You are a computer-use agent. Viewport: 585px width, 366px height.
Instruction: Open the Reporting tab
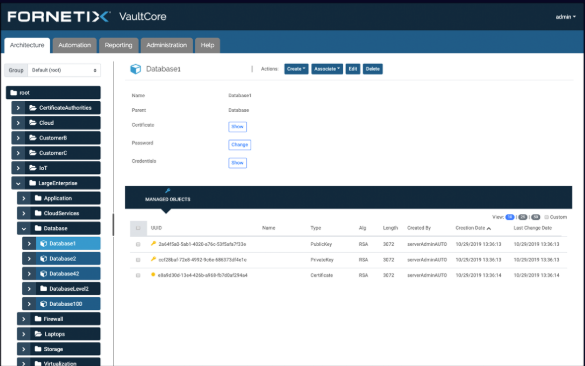(118, 45)
